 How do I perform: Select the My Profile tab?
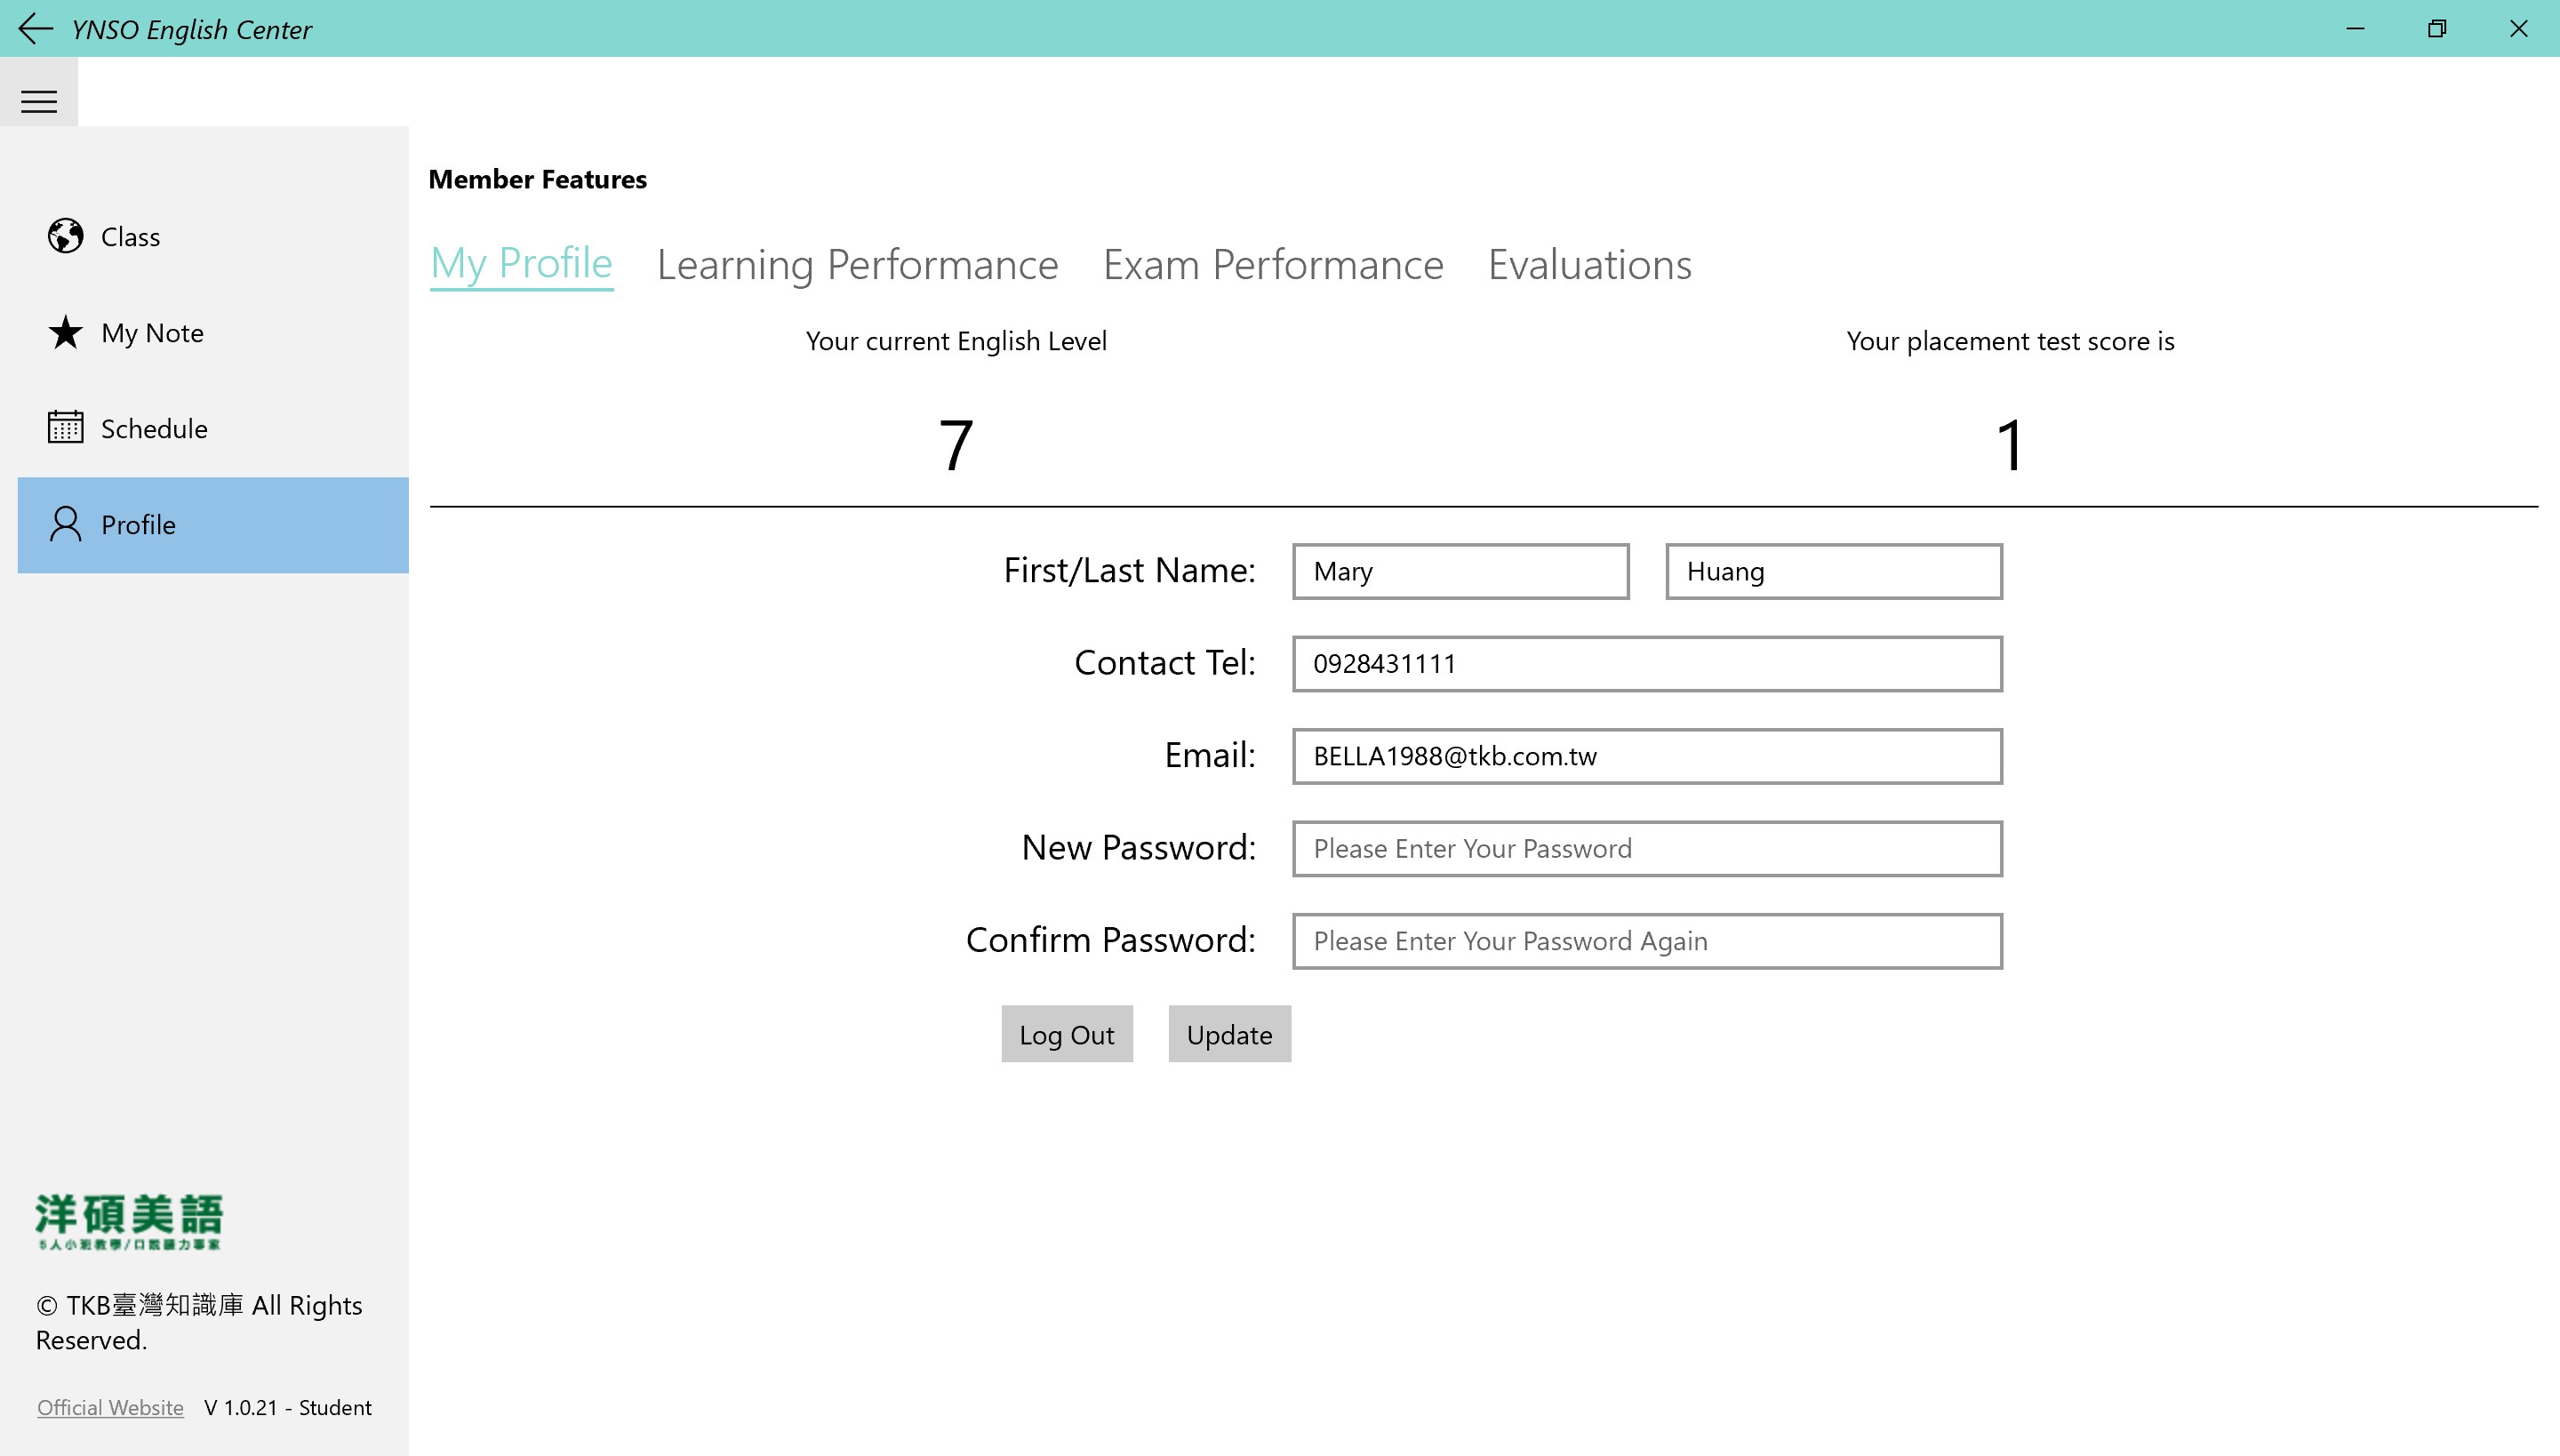pos(521,263)
